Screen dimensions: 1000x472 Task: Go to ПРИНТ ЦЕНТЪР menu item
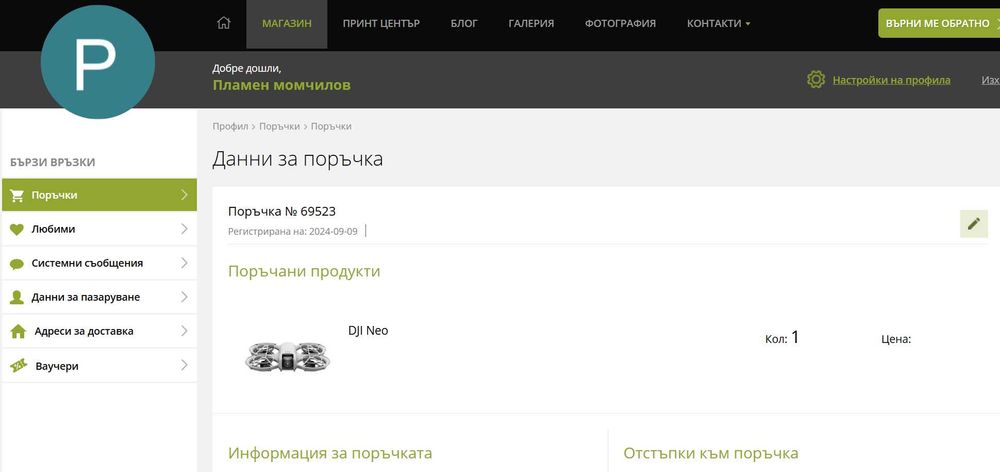[x=381, y=24]
